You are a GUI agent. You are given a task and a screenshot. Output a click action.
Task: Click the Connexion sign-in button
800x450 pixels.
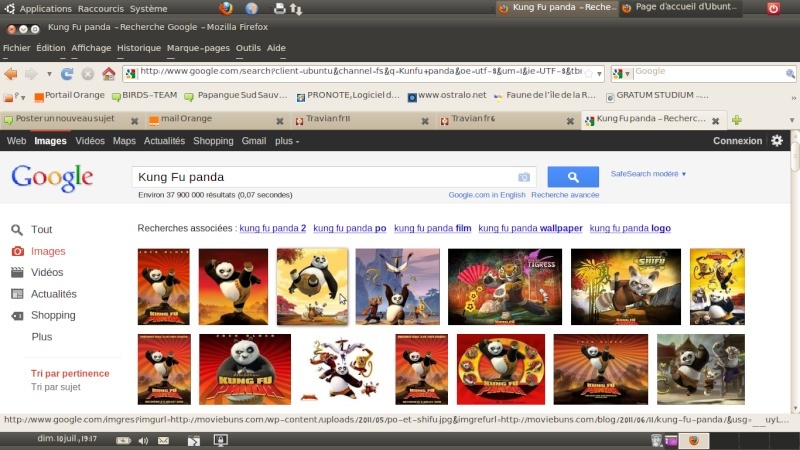click(x=737, y=141)
